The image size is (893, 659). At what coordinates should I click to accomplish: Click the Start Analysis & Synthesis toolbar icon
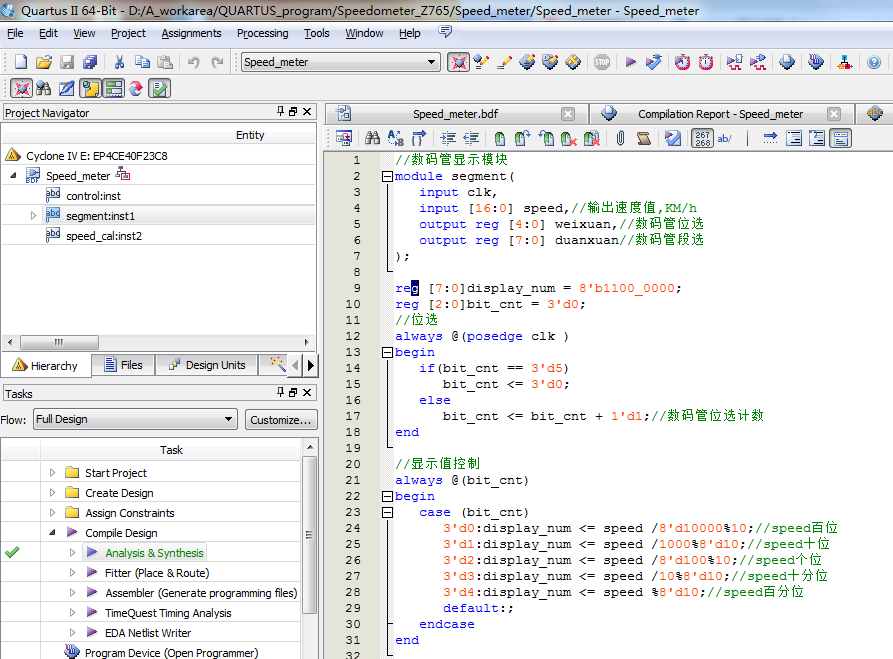pyautogui.click(x=654, y=62)
